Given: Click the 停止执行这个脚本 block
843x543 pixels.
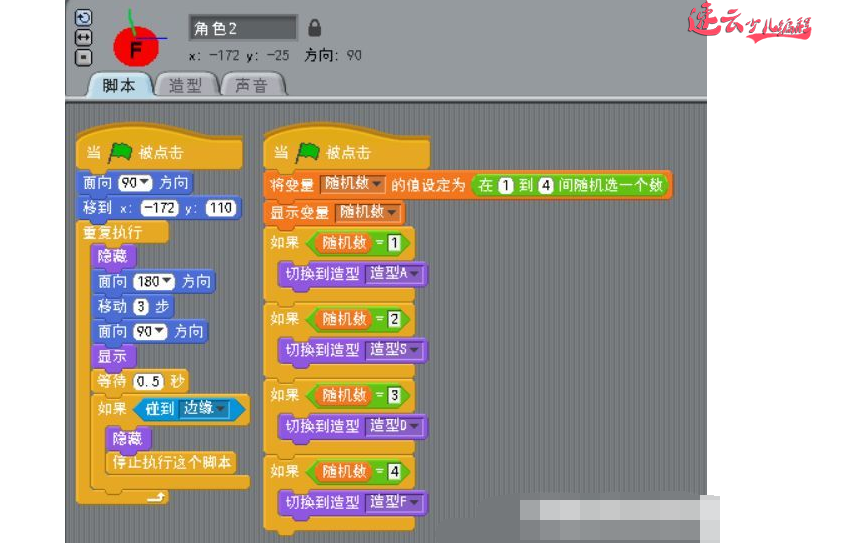Looking at the screenshot, I should 172,463.
